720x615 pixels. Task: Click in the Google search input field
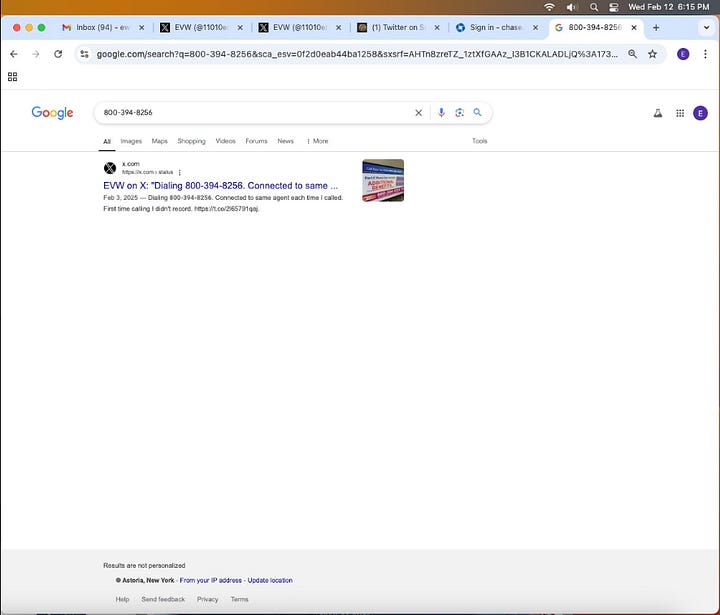click(255, 113)
